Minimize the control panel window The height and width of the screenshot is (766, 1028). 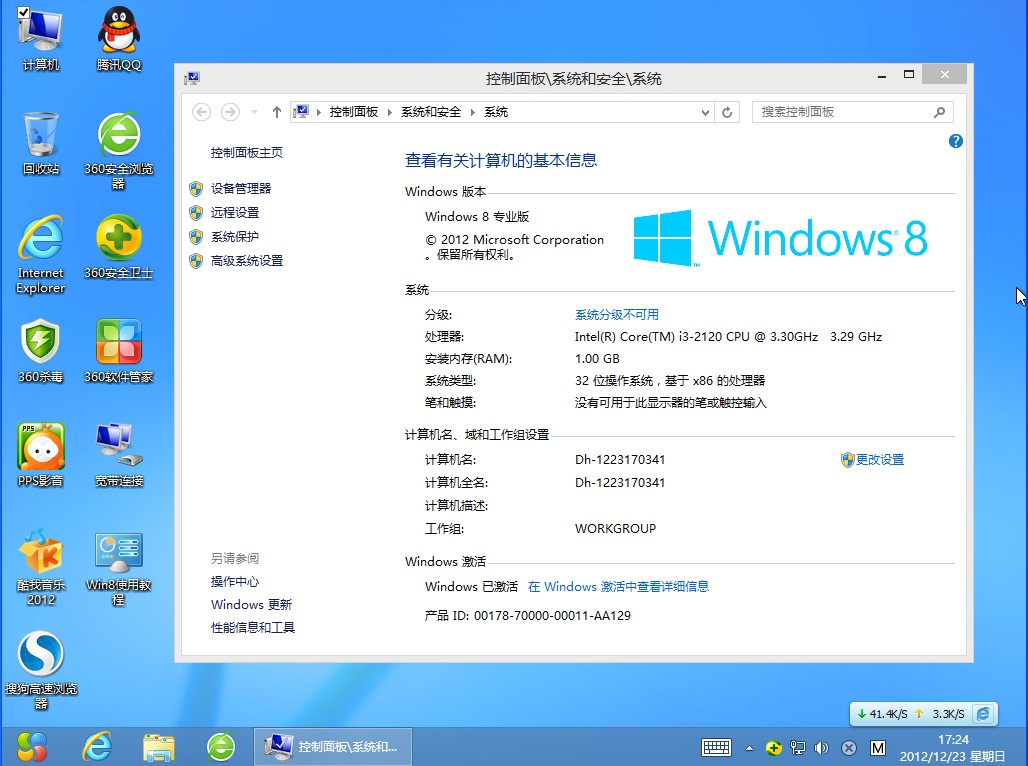pyautogui.click(x=882, y=75)
